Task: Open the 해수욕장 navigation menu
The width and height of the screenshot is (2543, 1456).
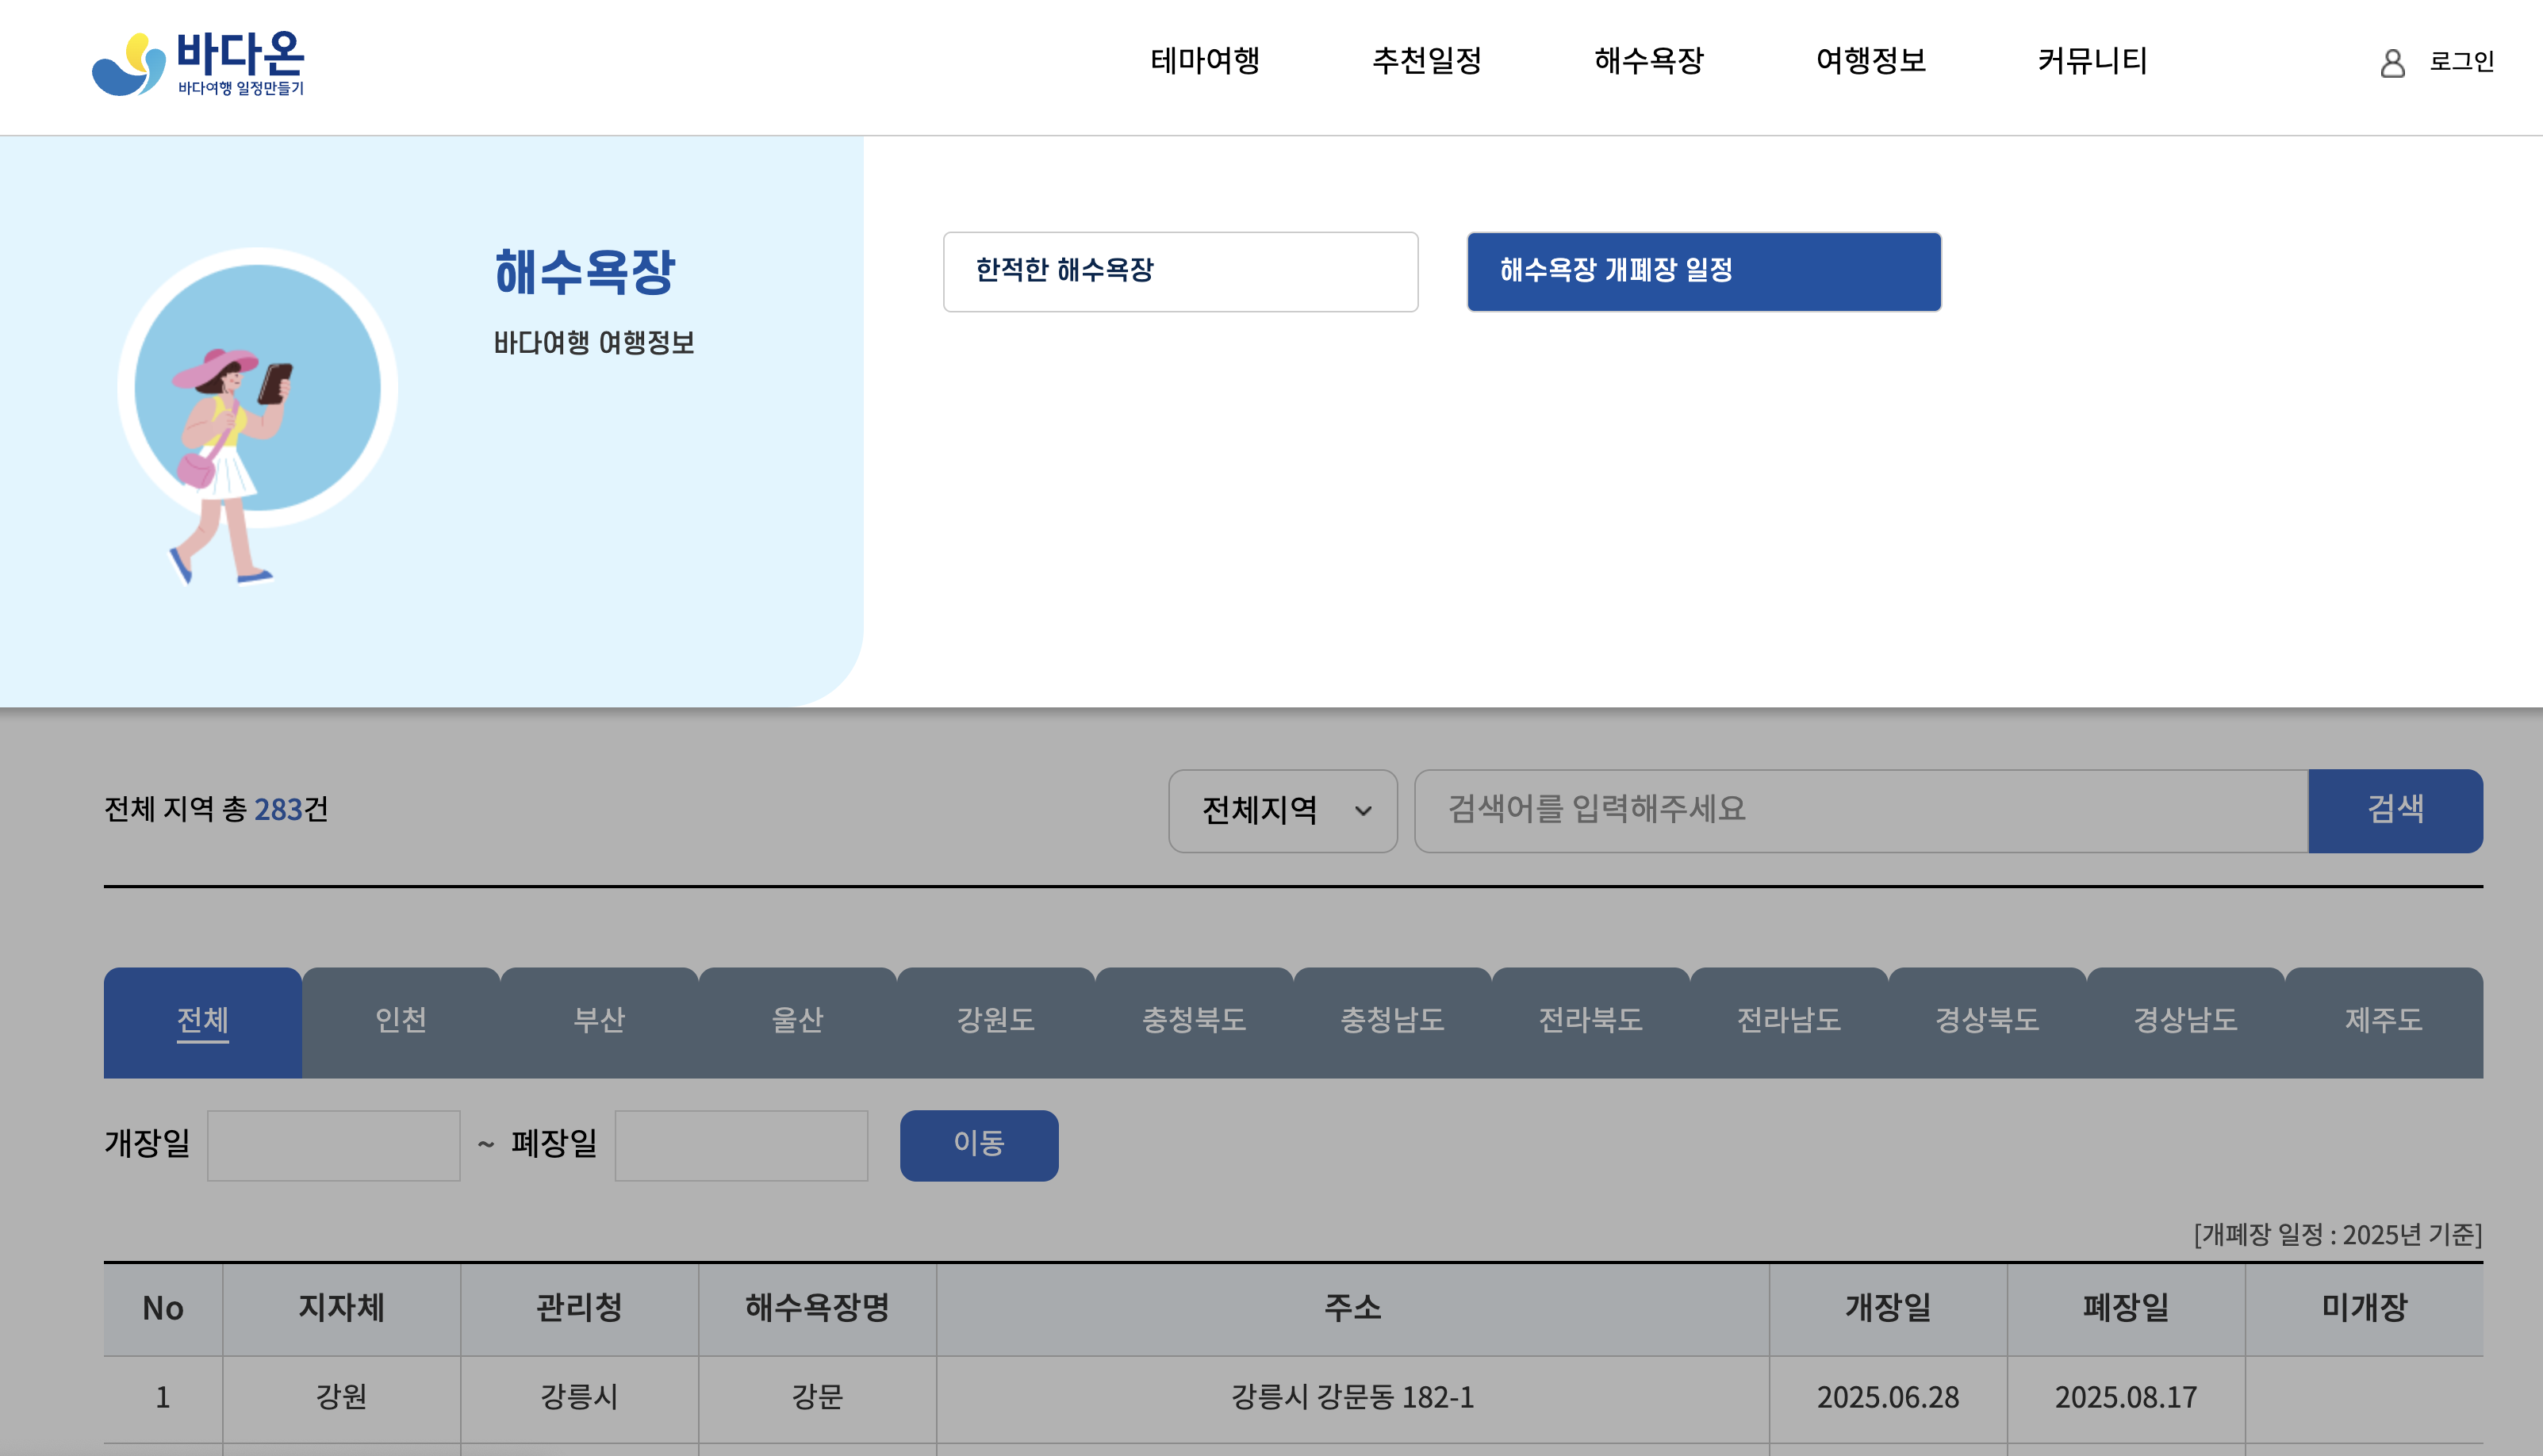Action: click(x=1648, y=61)
